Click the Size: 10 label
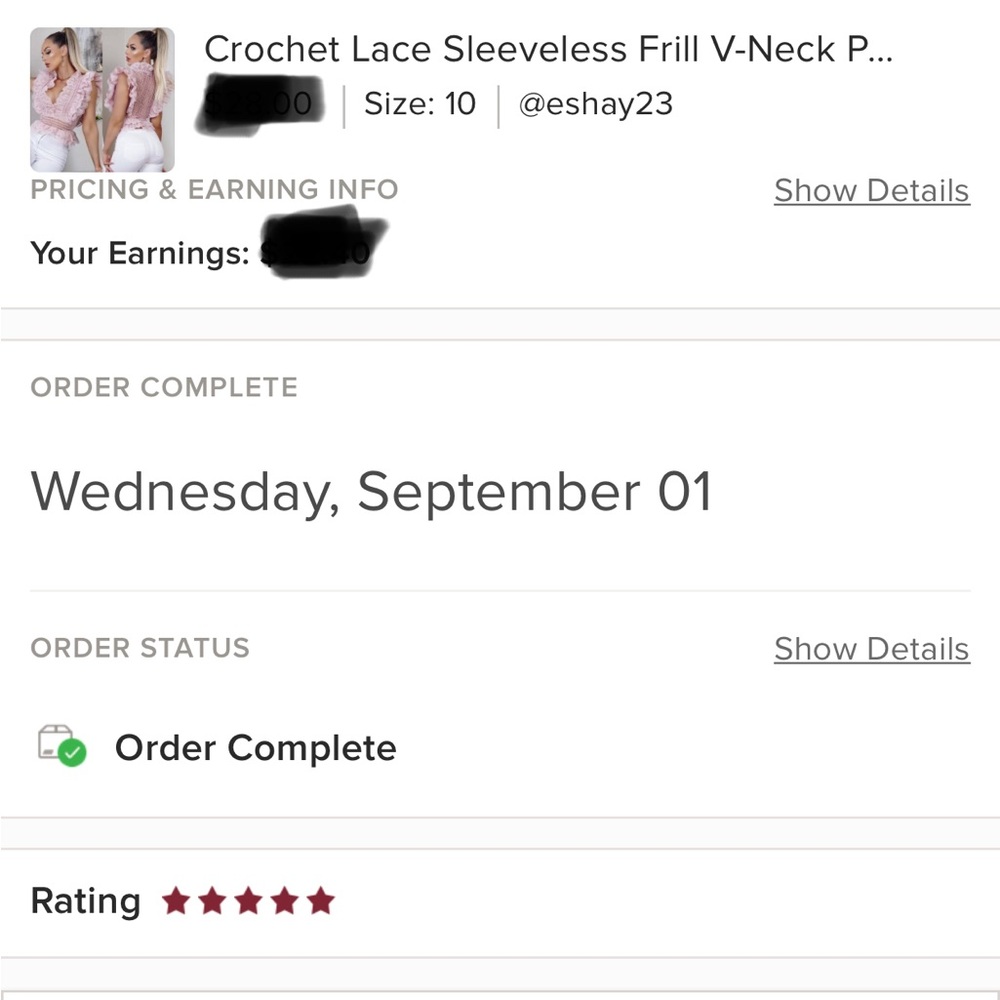 [420, 103]
